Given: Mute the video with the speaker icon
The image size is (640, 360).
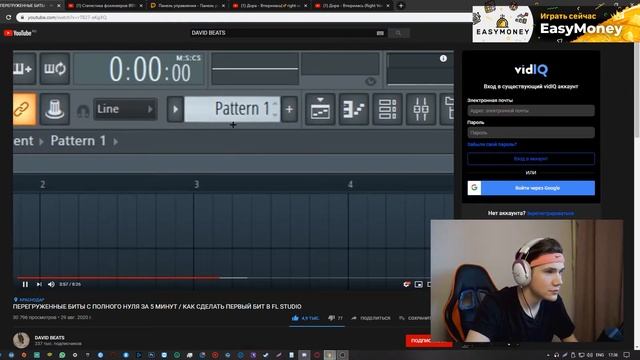Looking at the screenshot, I should (x=51, y=284).
